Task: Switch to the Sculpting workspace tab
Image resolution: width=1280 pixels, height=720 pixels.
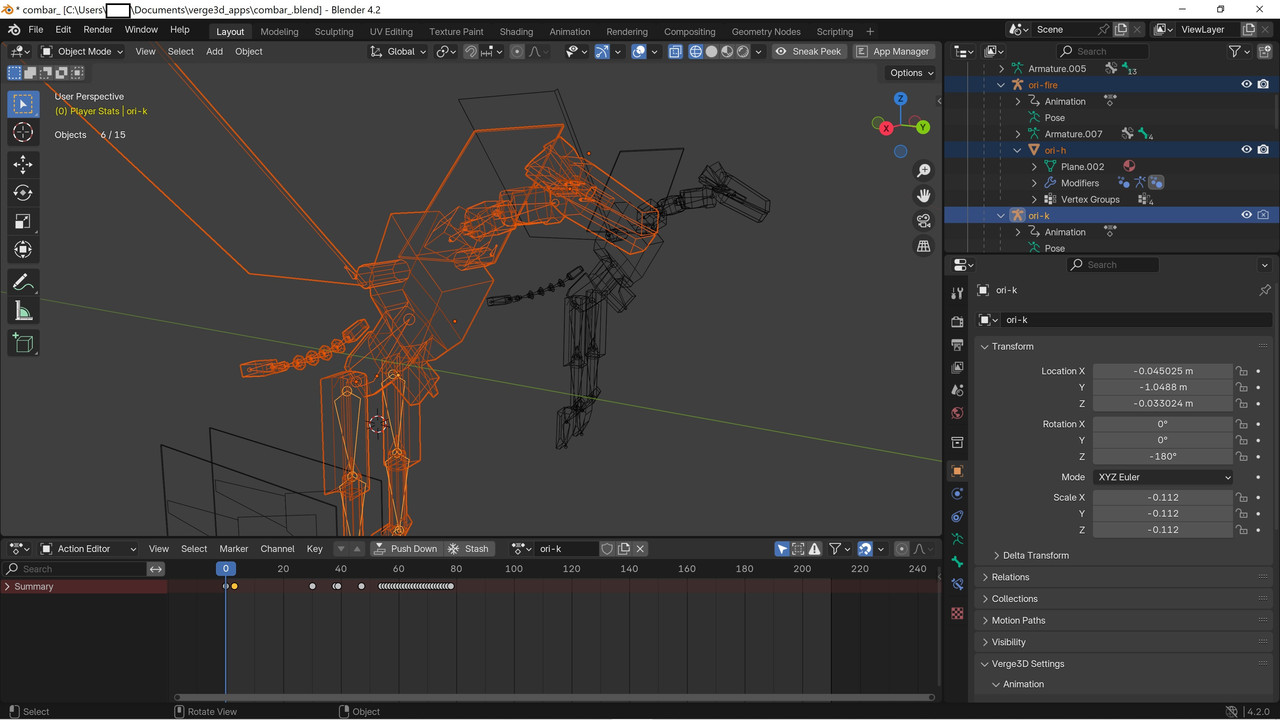Action: coord(334,31)
